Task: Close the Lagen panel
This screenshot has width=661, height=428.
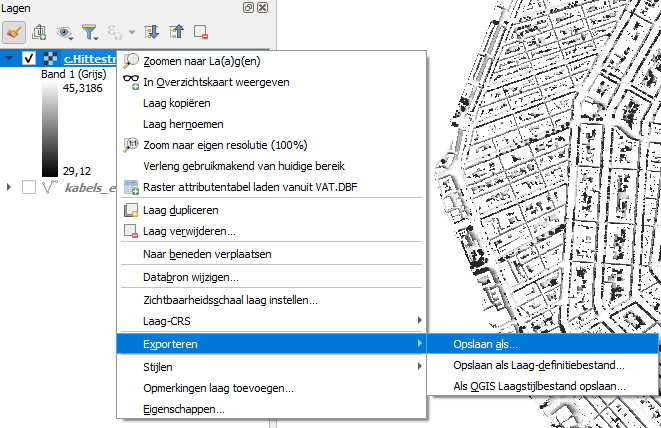Action: coord(263,8)
